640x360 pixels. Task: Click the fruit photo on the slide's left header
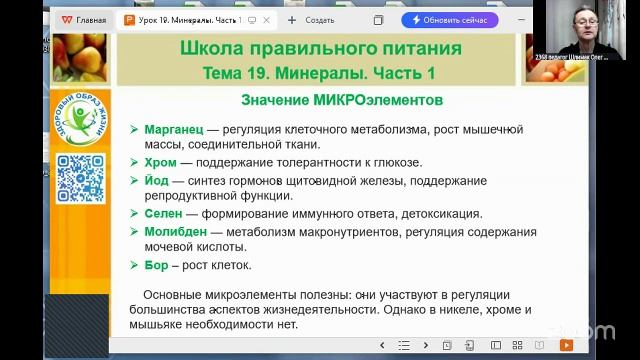pos(80,58)
